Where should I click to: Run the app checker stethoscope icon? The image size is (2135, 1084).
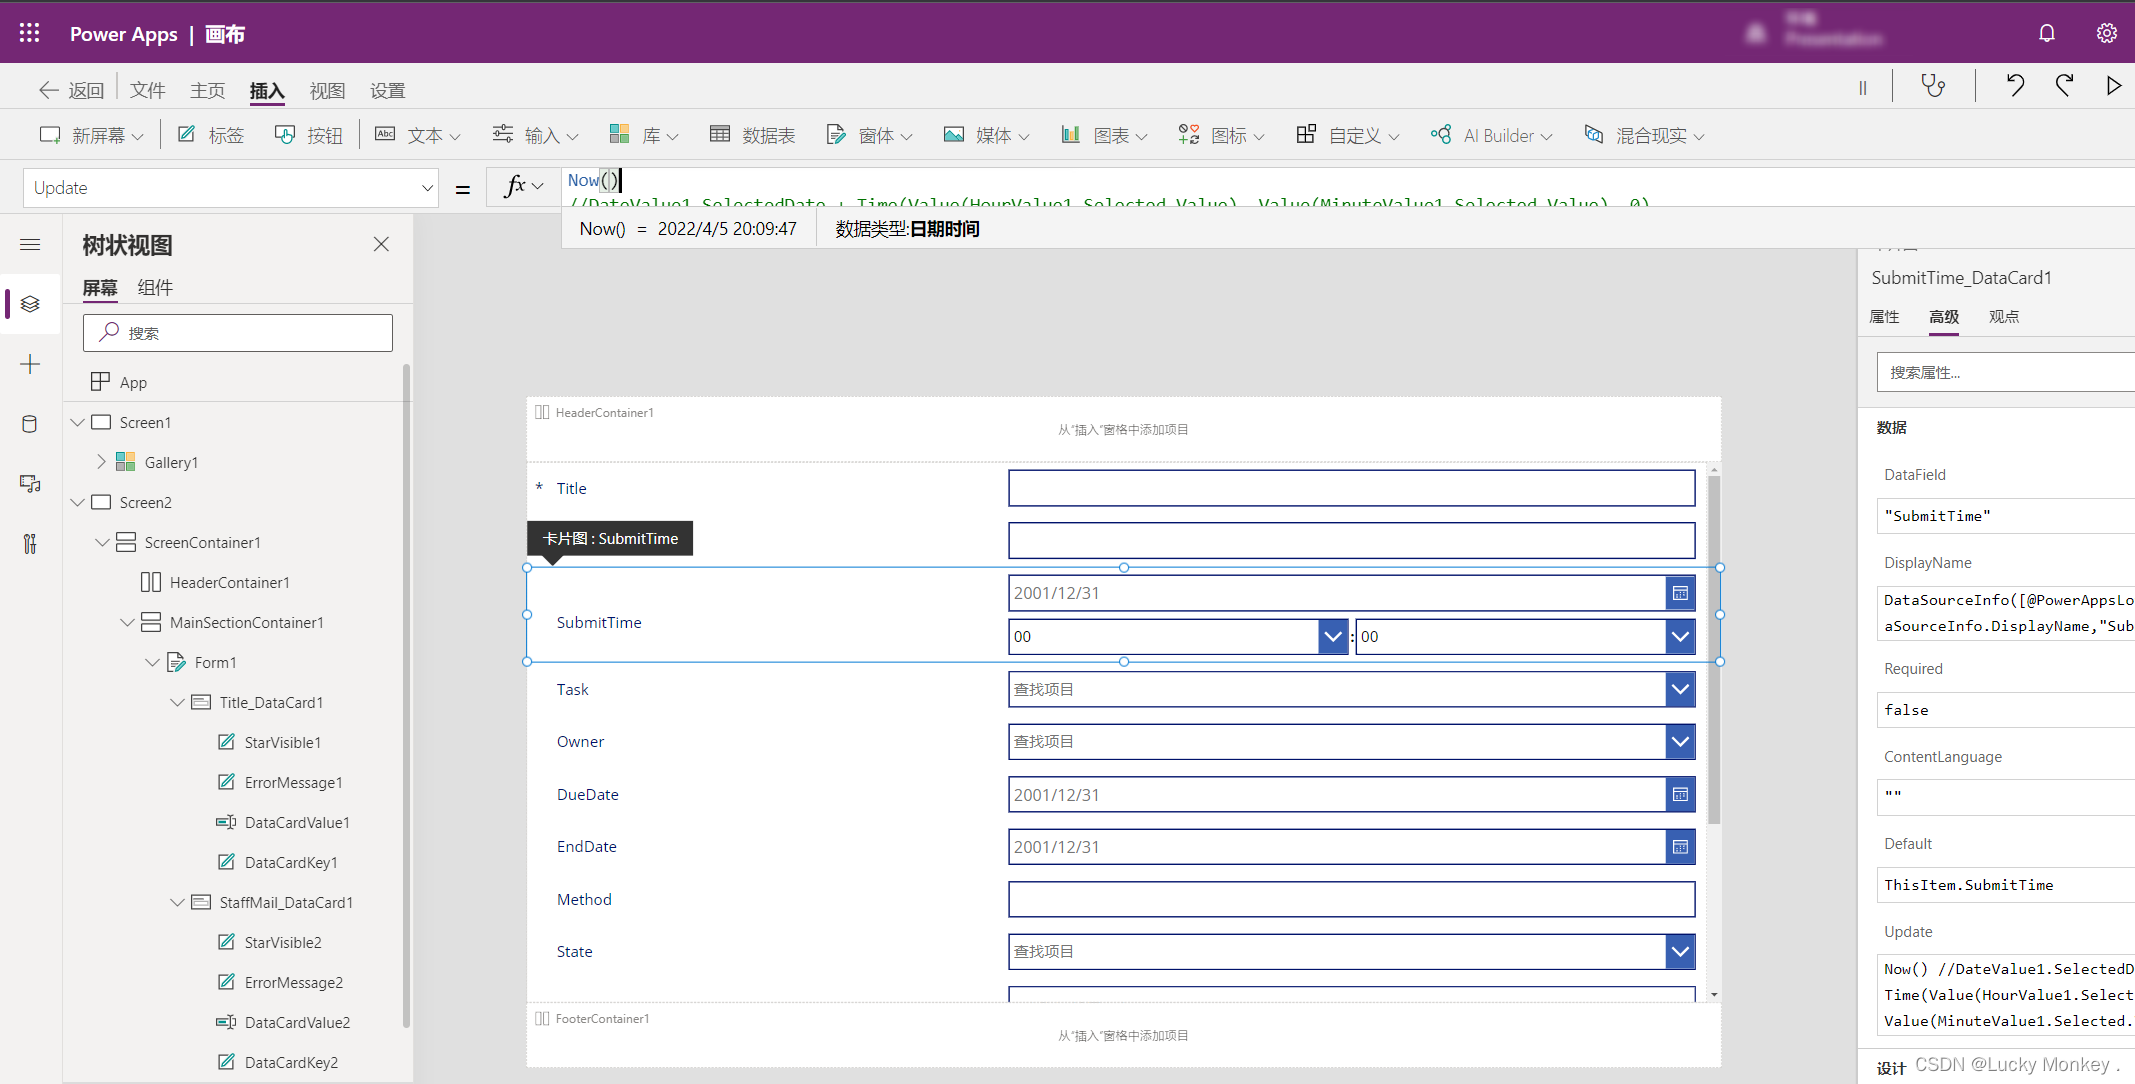(1933, 86)
